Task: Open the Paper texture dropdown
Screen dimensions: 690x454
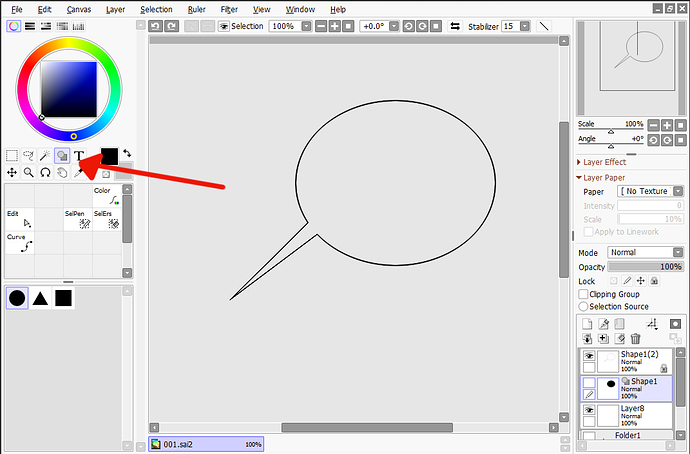Action: [650, 191]
